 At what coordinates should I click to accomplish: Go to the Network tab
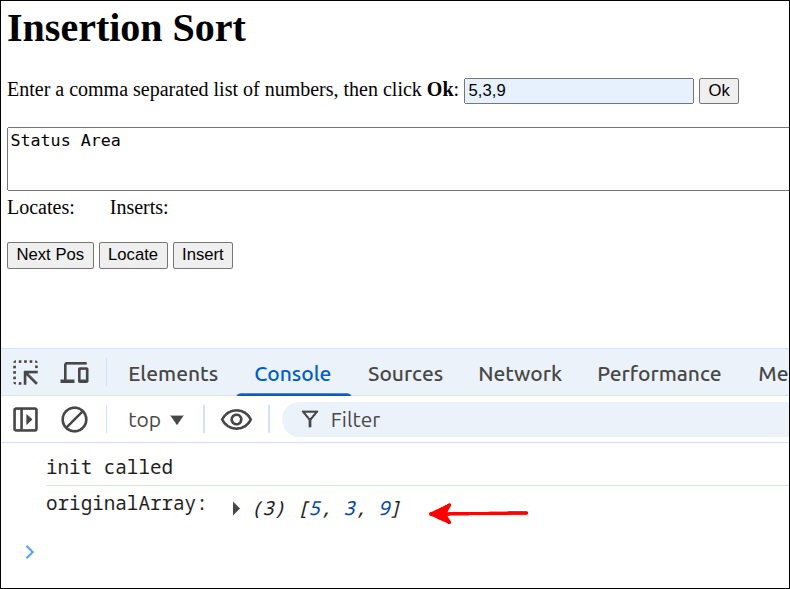pos(520,374)
